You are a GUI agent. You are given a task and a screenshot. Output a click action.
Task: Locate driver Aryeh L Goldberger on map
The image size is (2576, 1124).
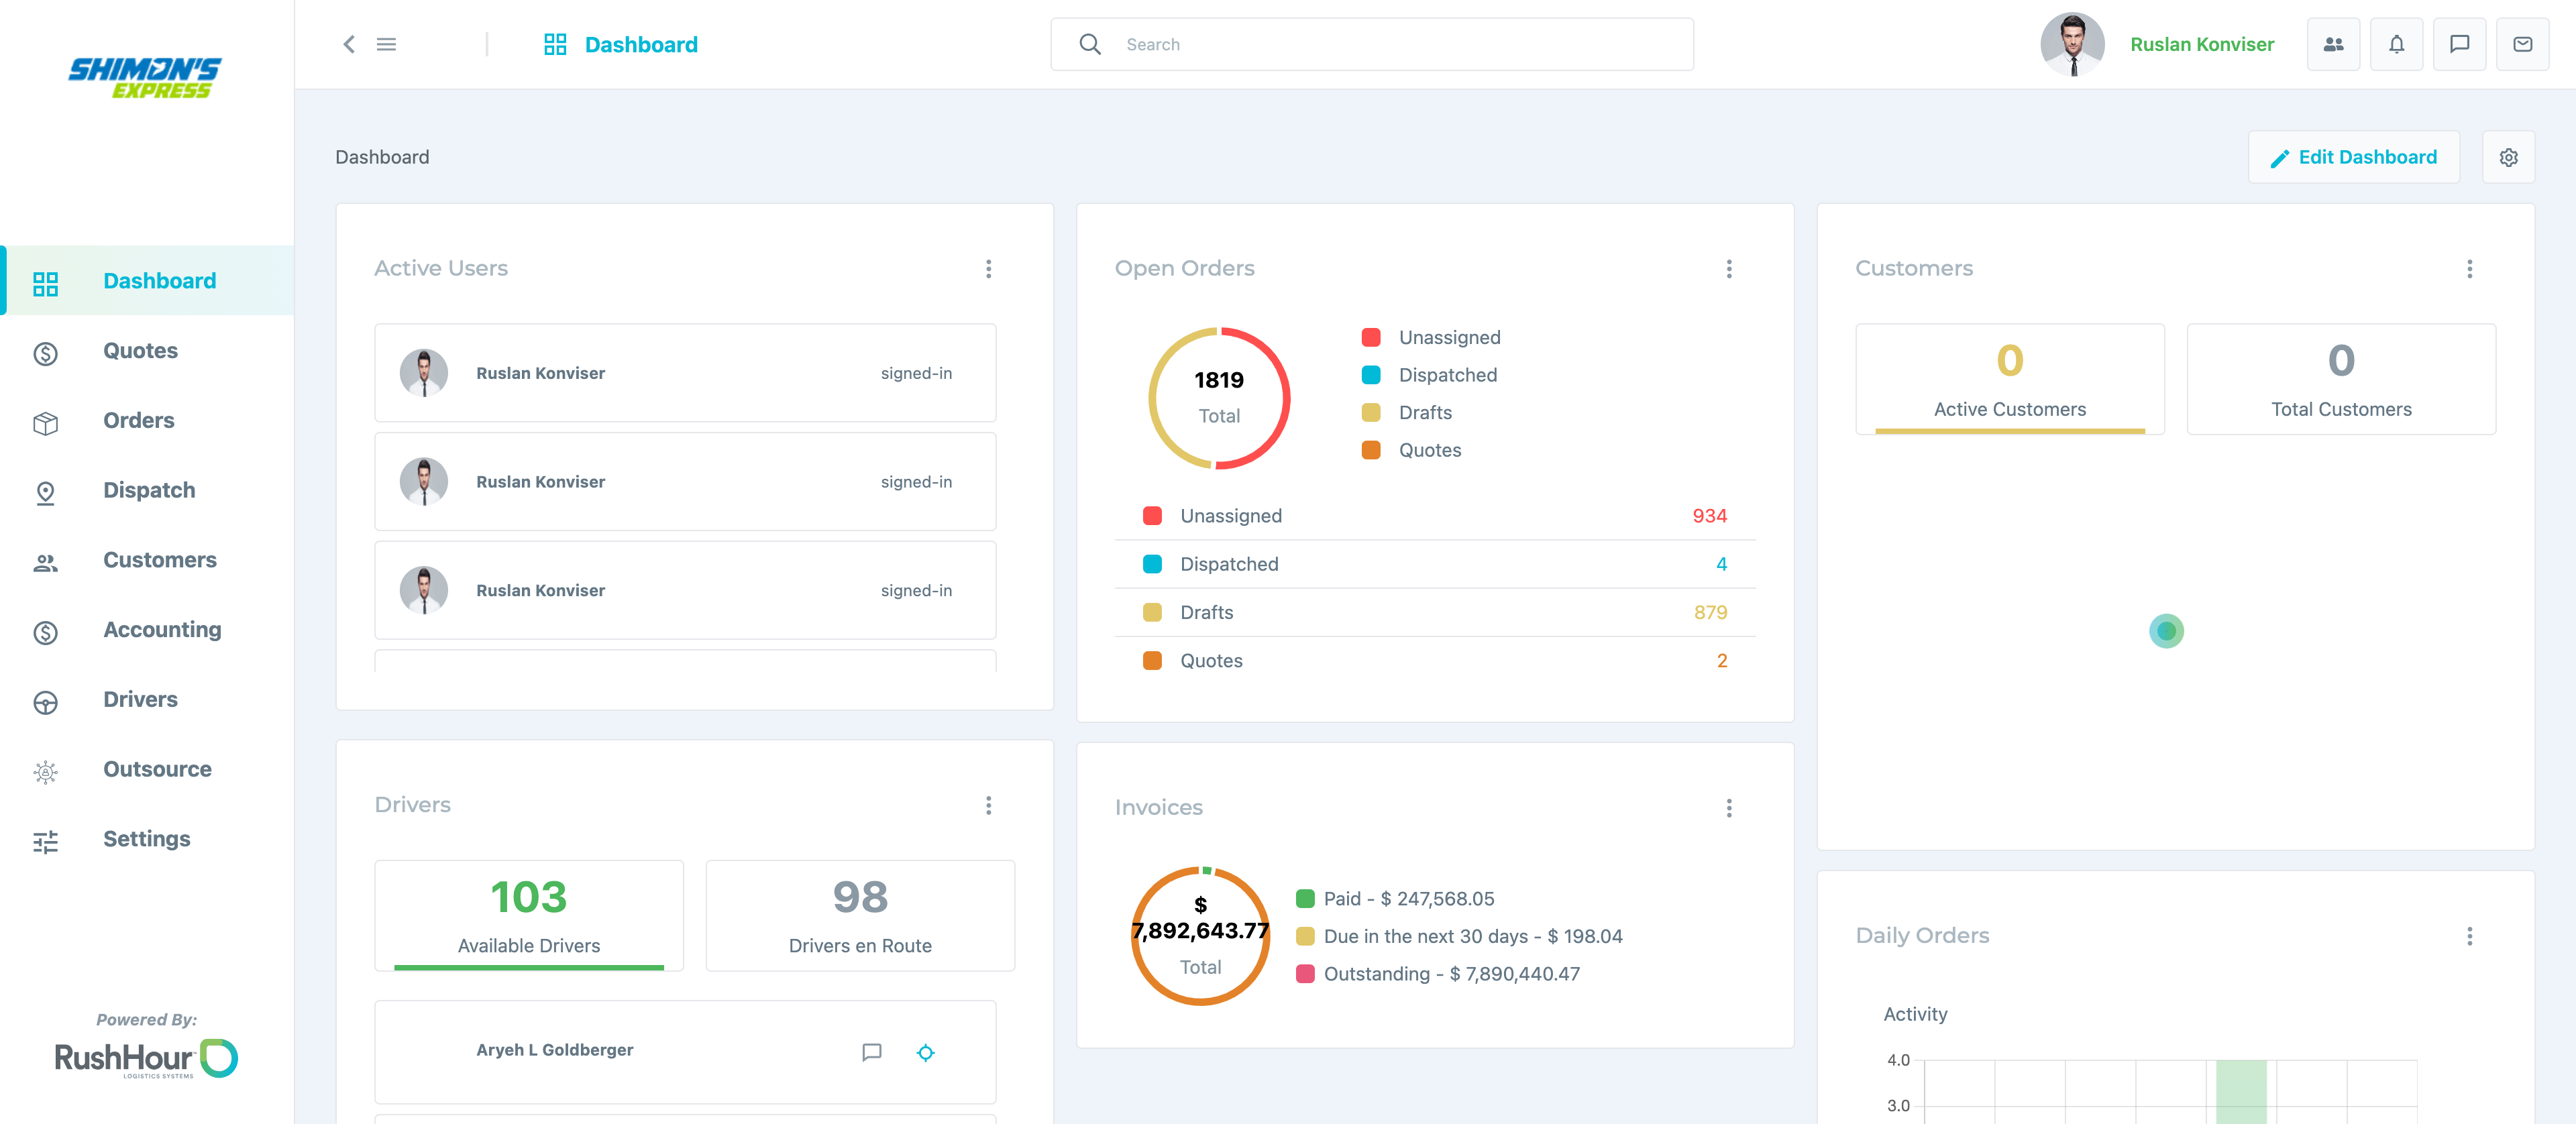926,1052
